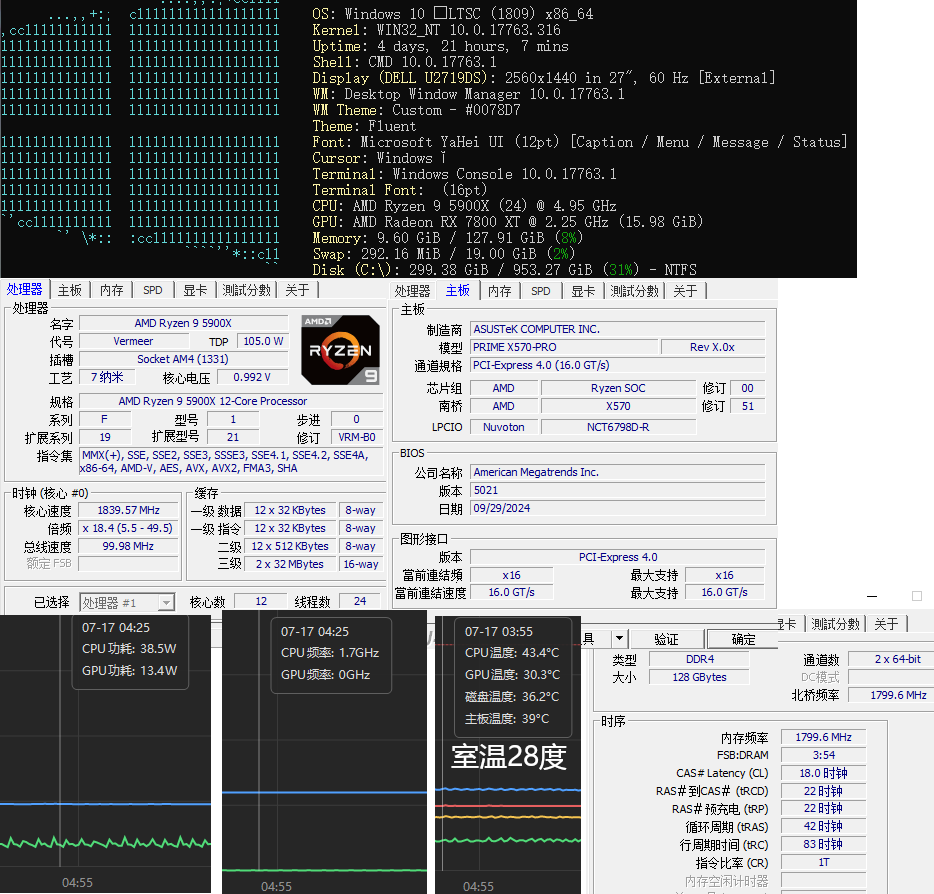Image resolution: width=934 pixels, height=894 pixels.
Task: Click the AMD Ryzen 9 logo image
Action: pyautogui.click(x=340, y=350)
